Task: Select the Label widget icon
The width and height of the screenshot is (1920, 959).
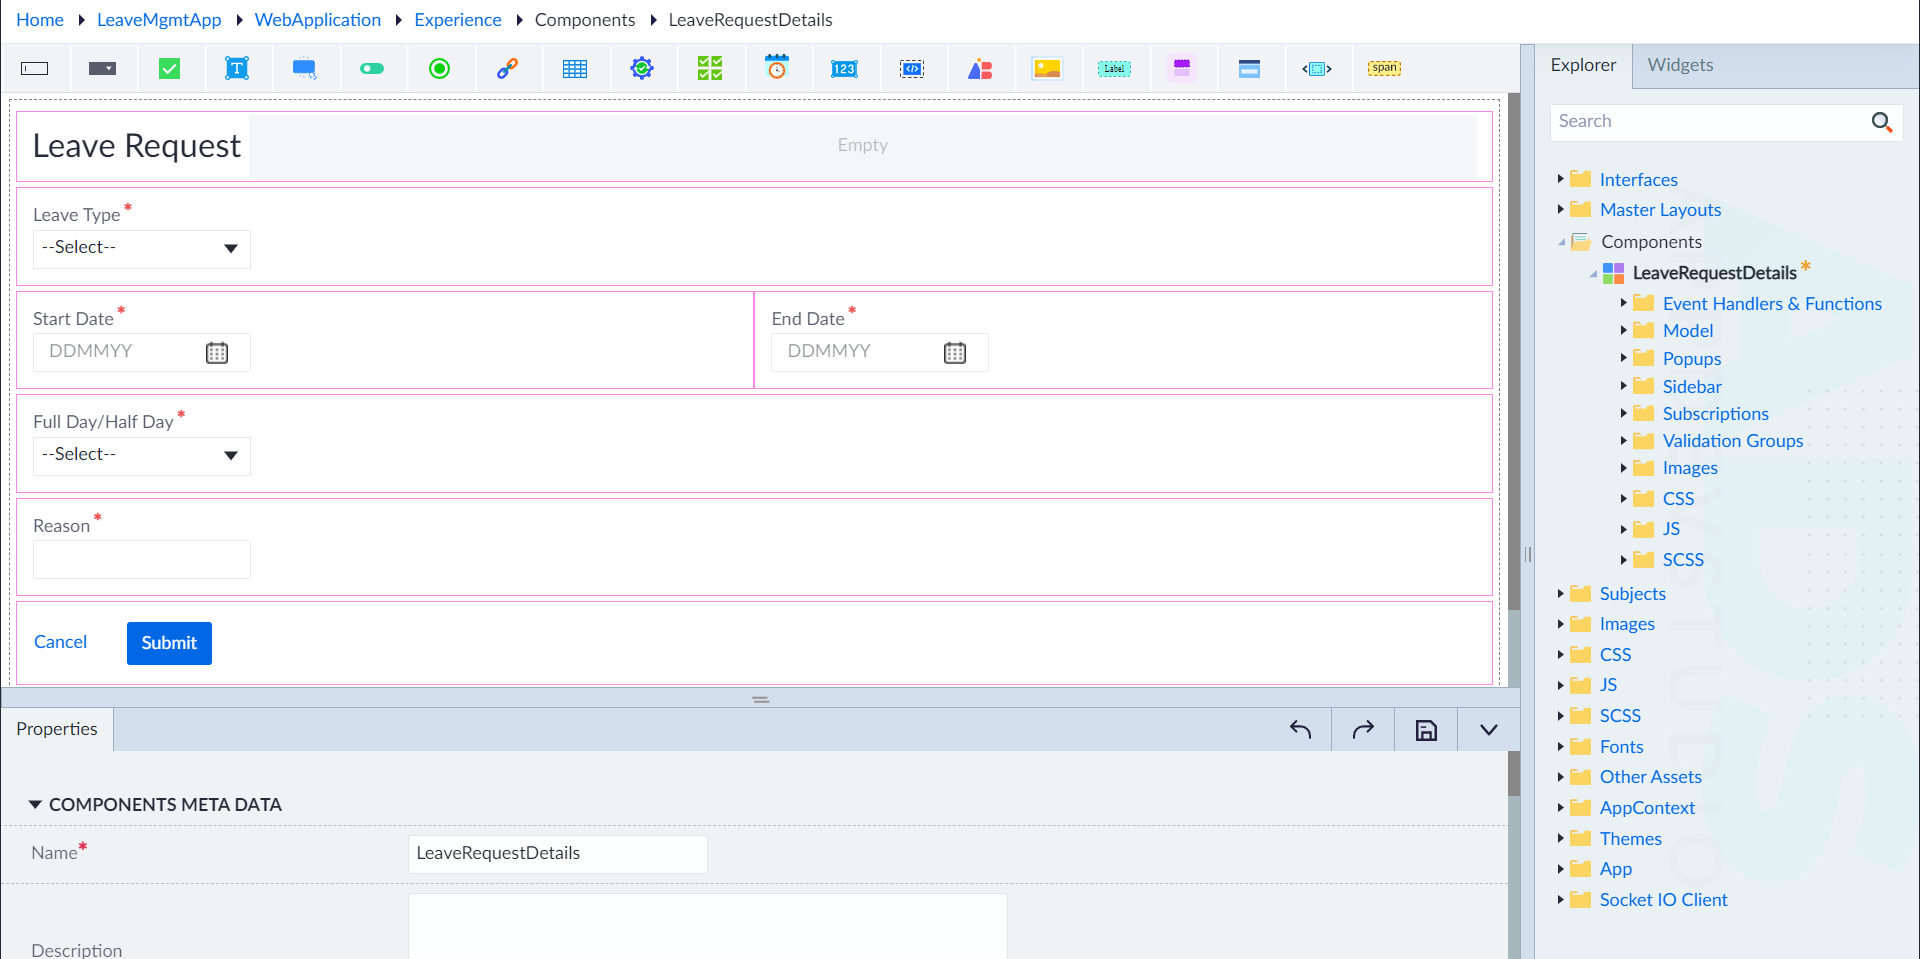Action: click(x=1114, y=68)
